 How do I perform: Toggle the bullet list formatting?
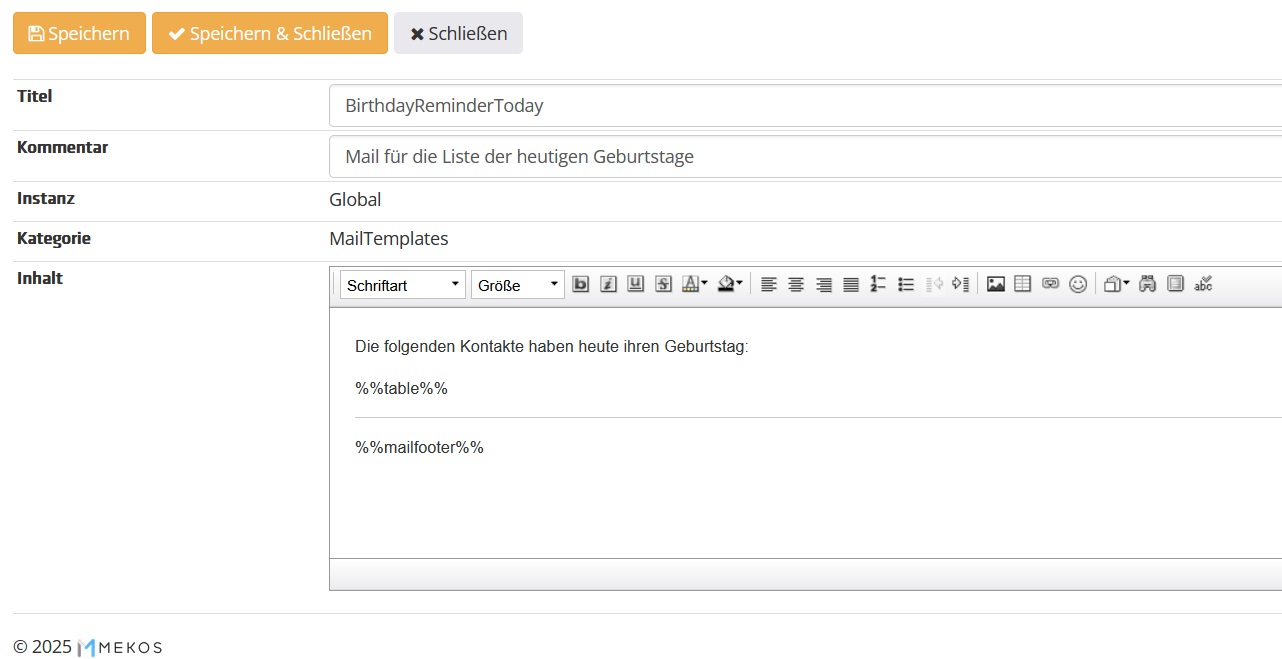click(905, 283)
